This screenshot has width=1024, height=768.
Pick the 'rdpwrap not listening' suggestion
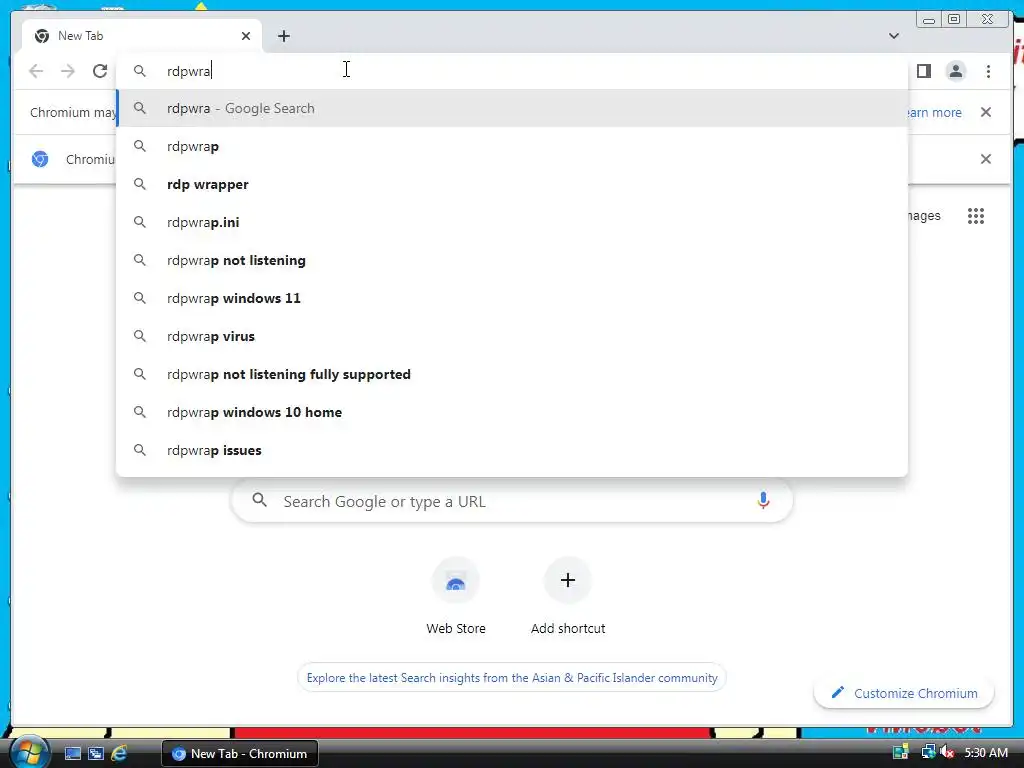click(512, 260)
